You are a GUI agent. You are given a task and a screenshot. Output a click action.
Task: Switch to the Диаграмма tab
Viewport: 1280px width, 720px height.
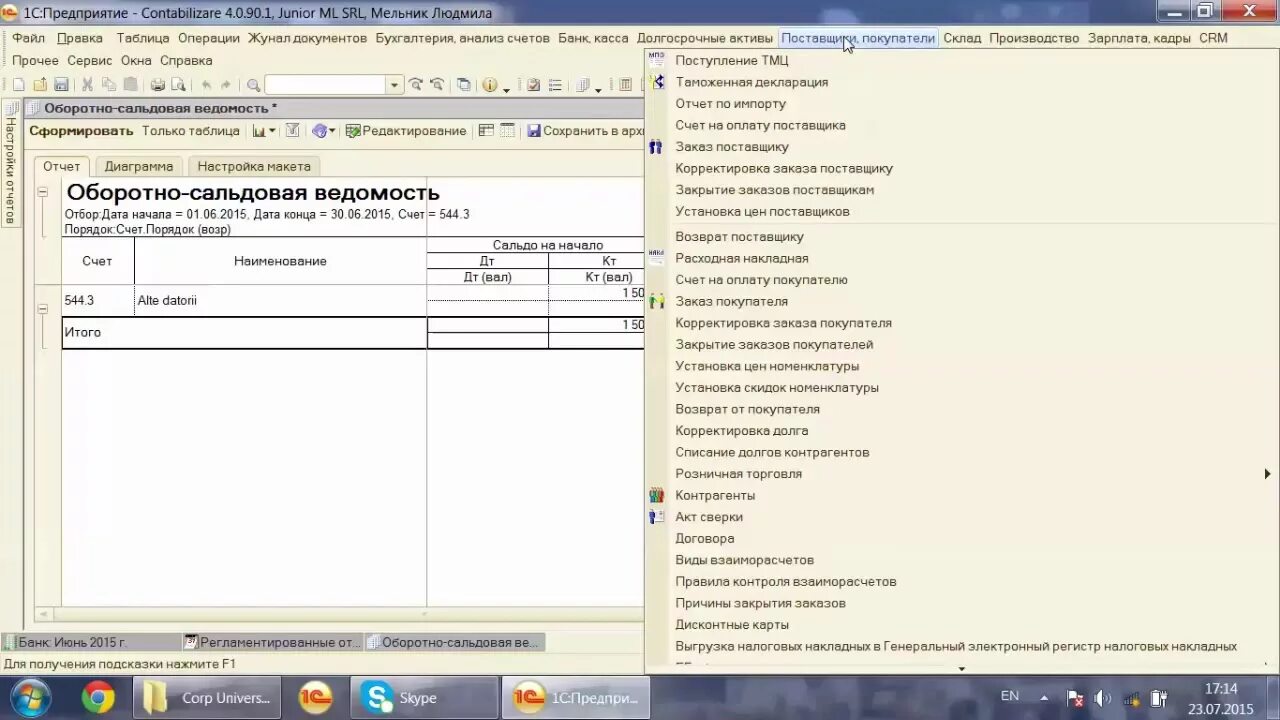pyautogui.click(x=139, y=166)
